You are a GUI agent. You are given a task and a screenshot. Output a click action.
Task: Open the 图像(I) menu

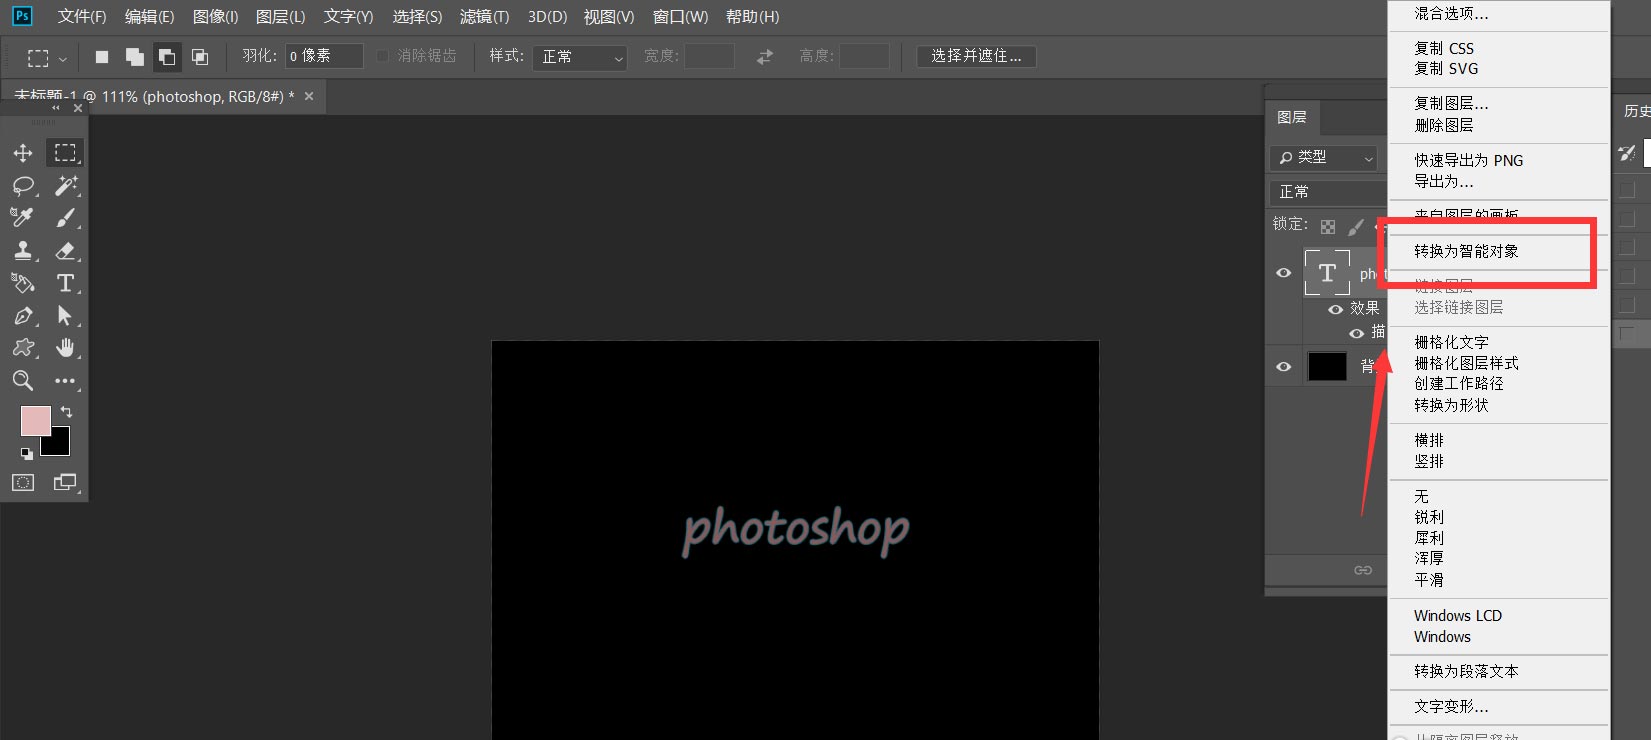(x=215, y=17)
